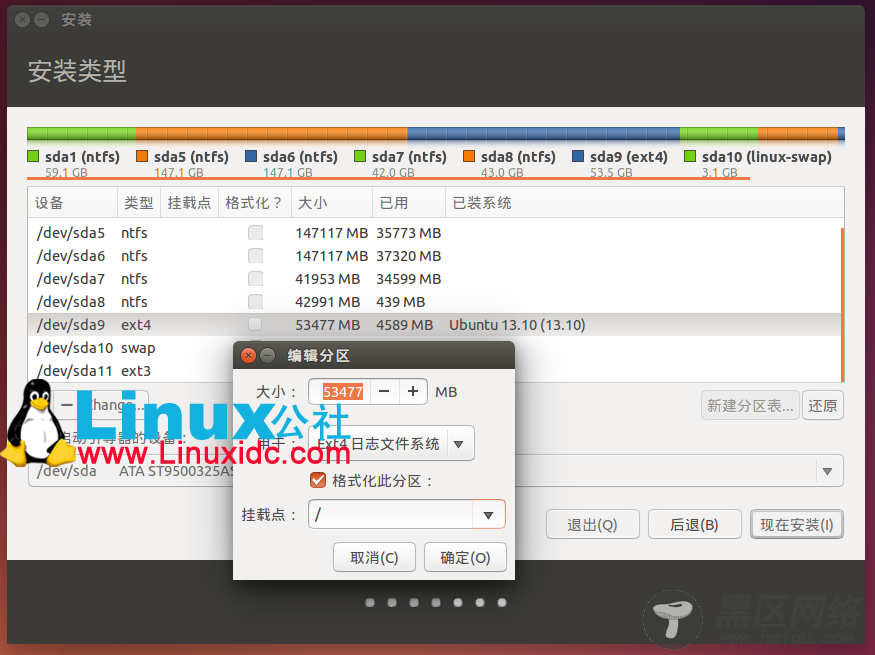Viewport: 875px width, 655px height.
Task: Decrease partition size with minus button
Action: (x=384, y=392)
